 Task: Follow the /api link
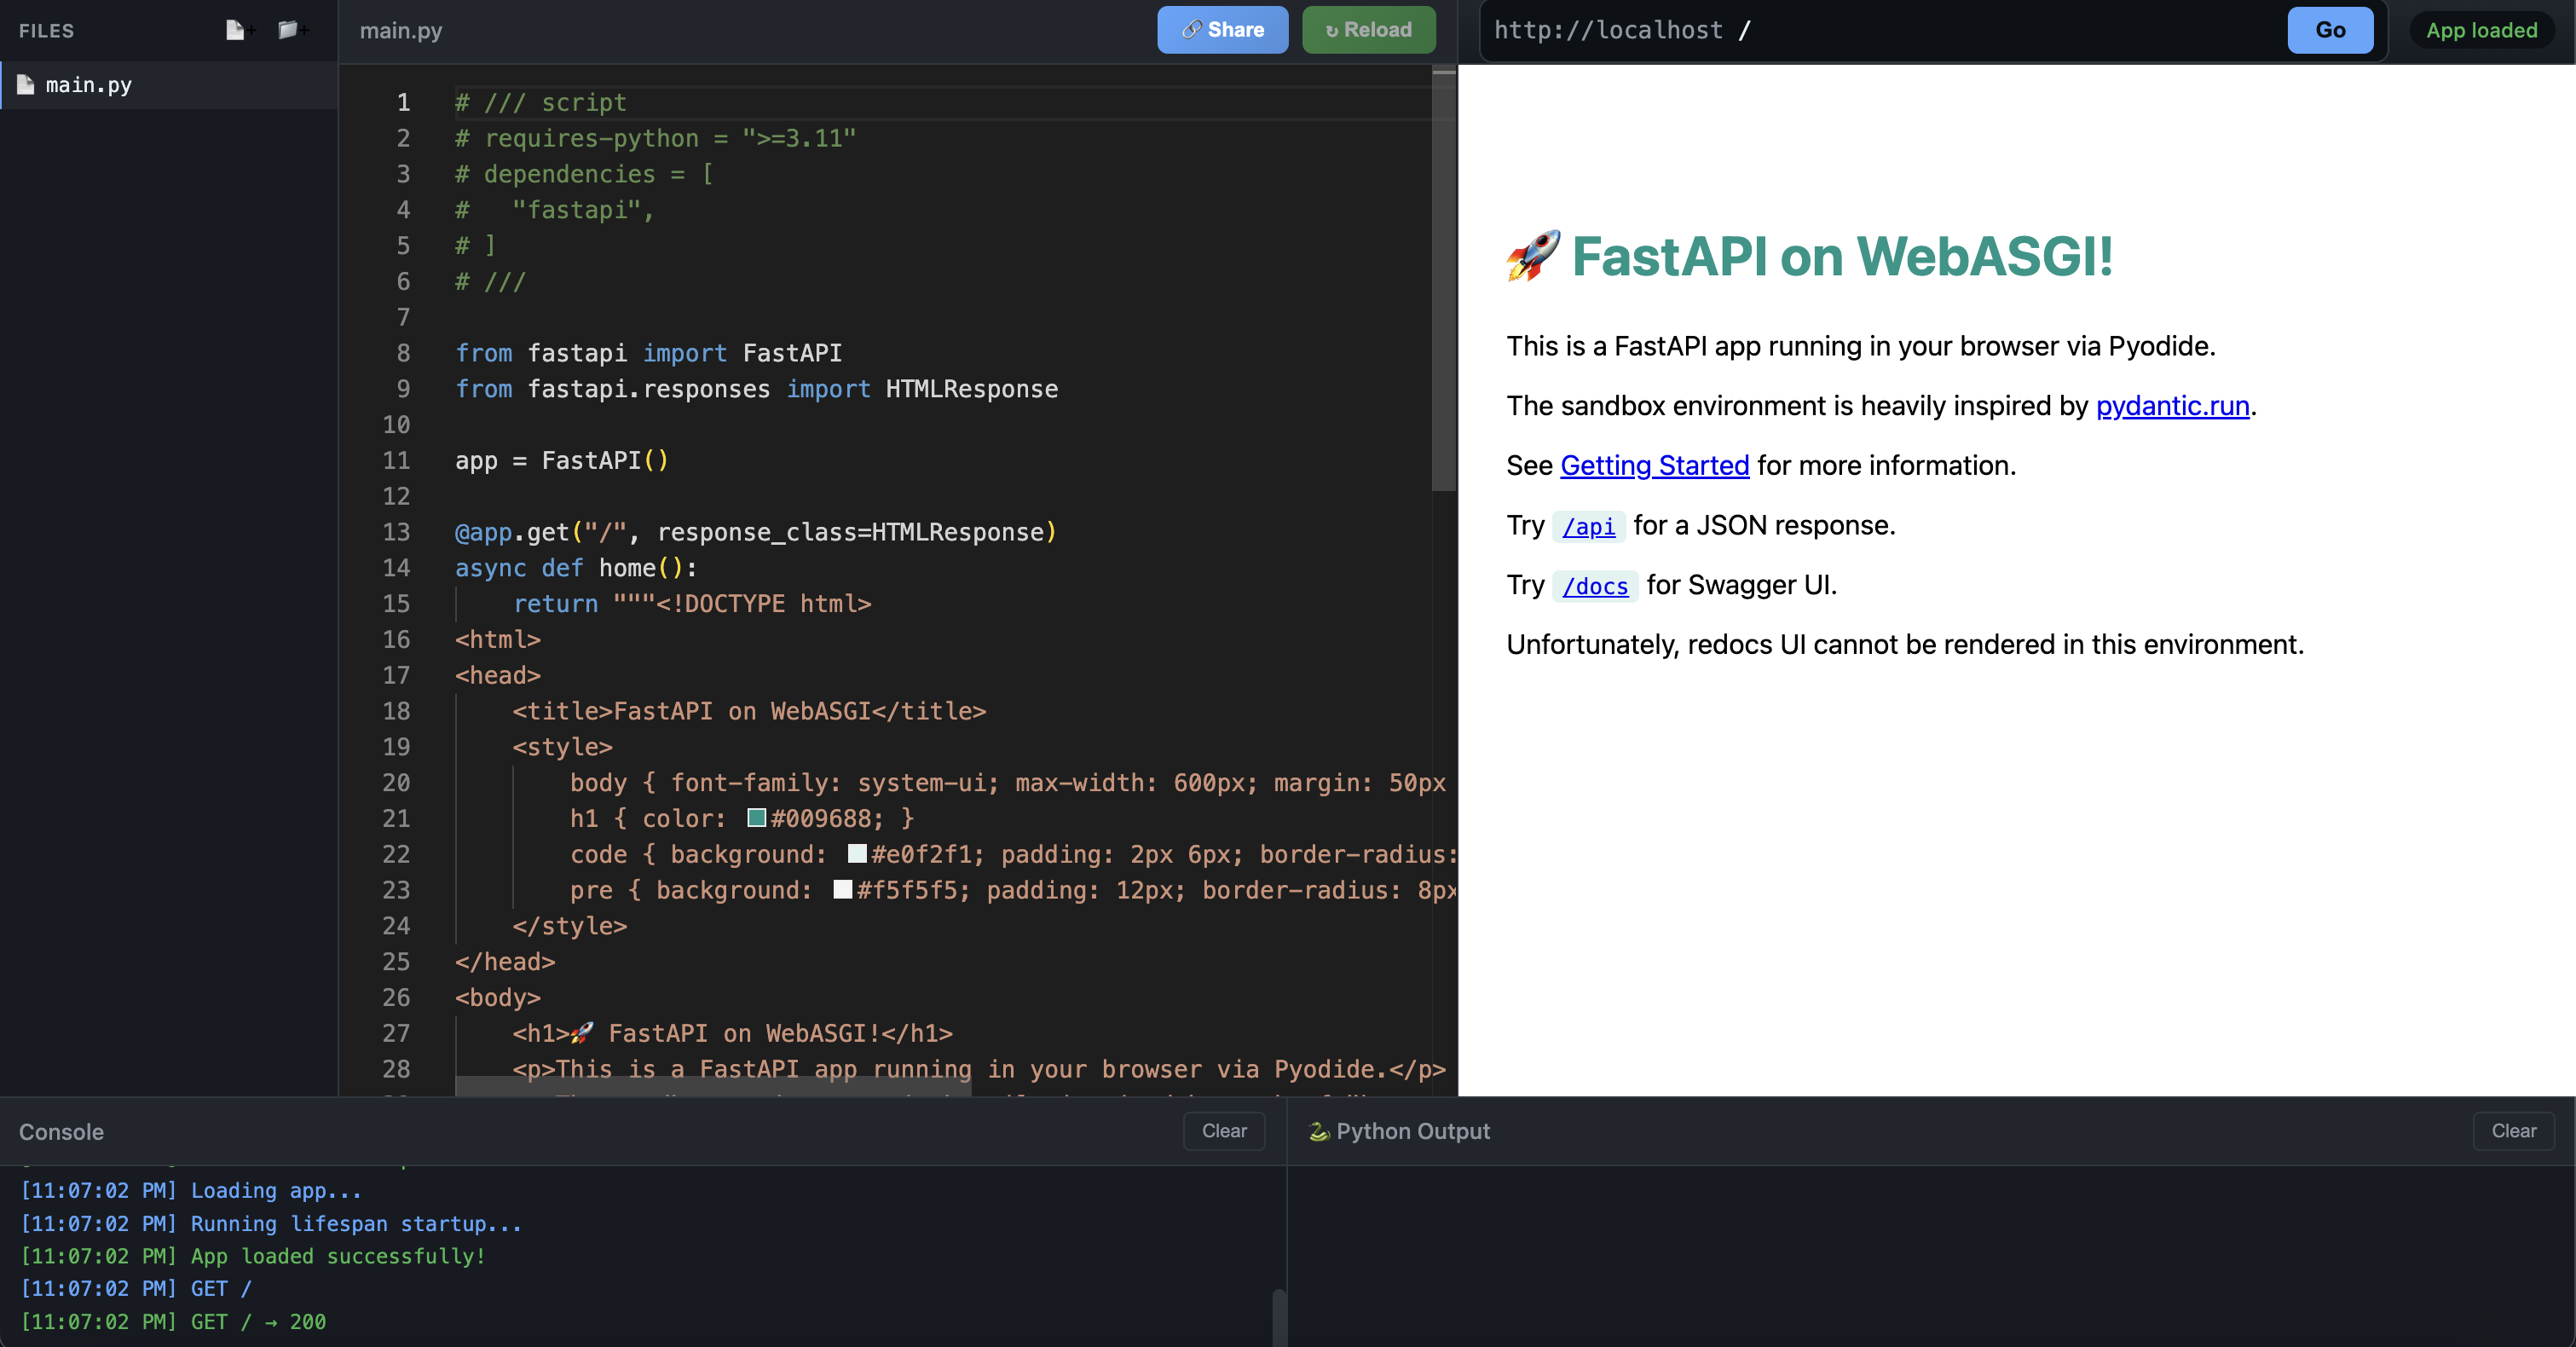click(x=1588, y=526)
